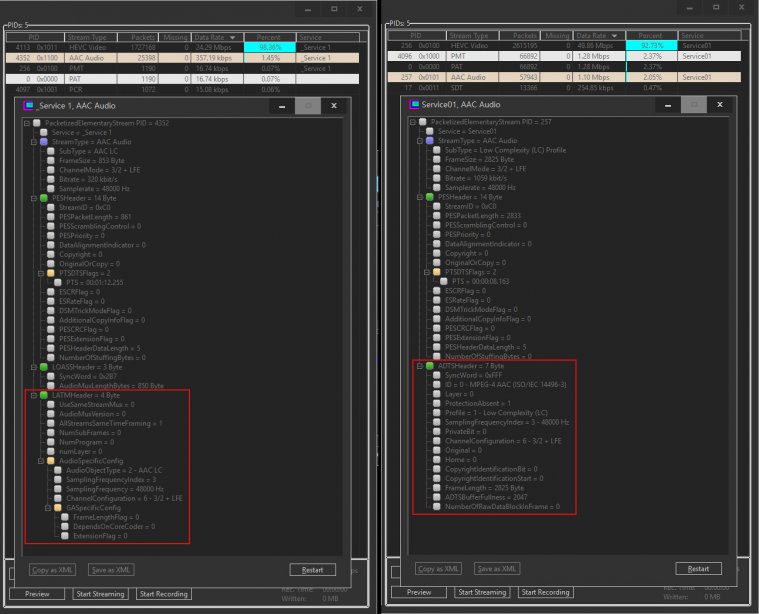The width and height of the screenshot is (759, 614).
Task: Sort by Data Rate column in right window
Action: click(x=599, y=36)
